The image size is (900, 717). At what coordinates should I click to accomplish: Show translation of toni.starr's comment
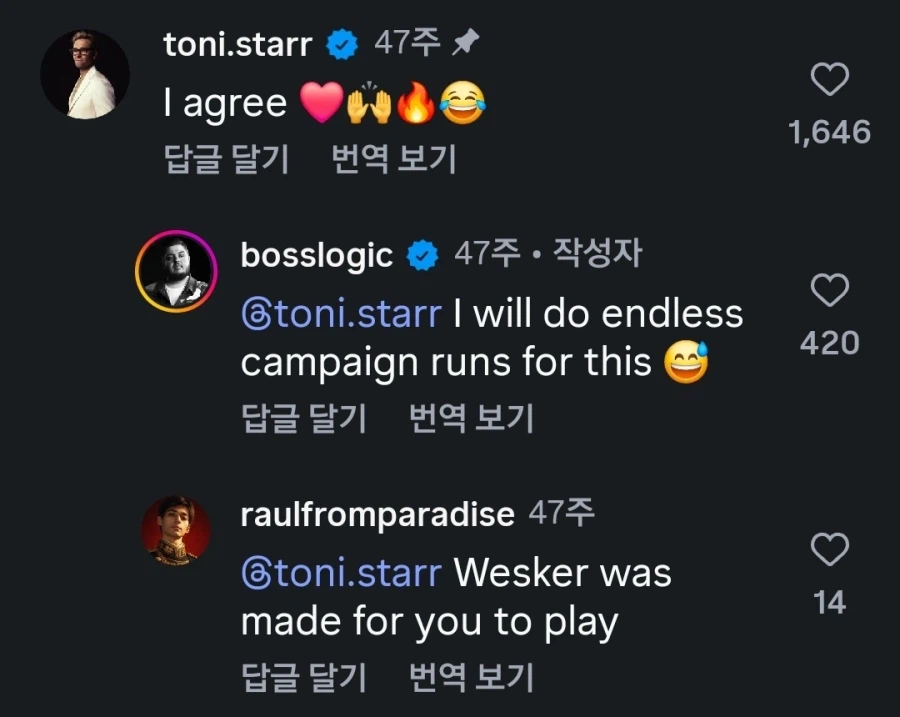(393, 159)
